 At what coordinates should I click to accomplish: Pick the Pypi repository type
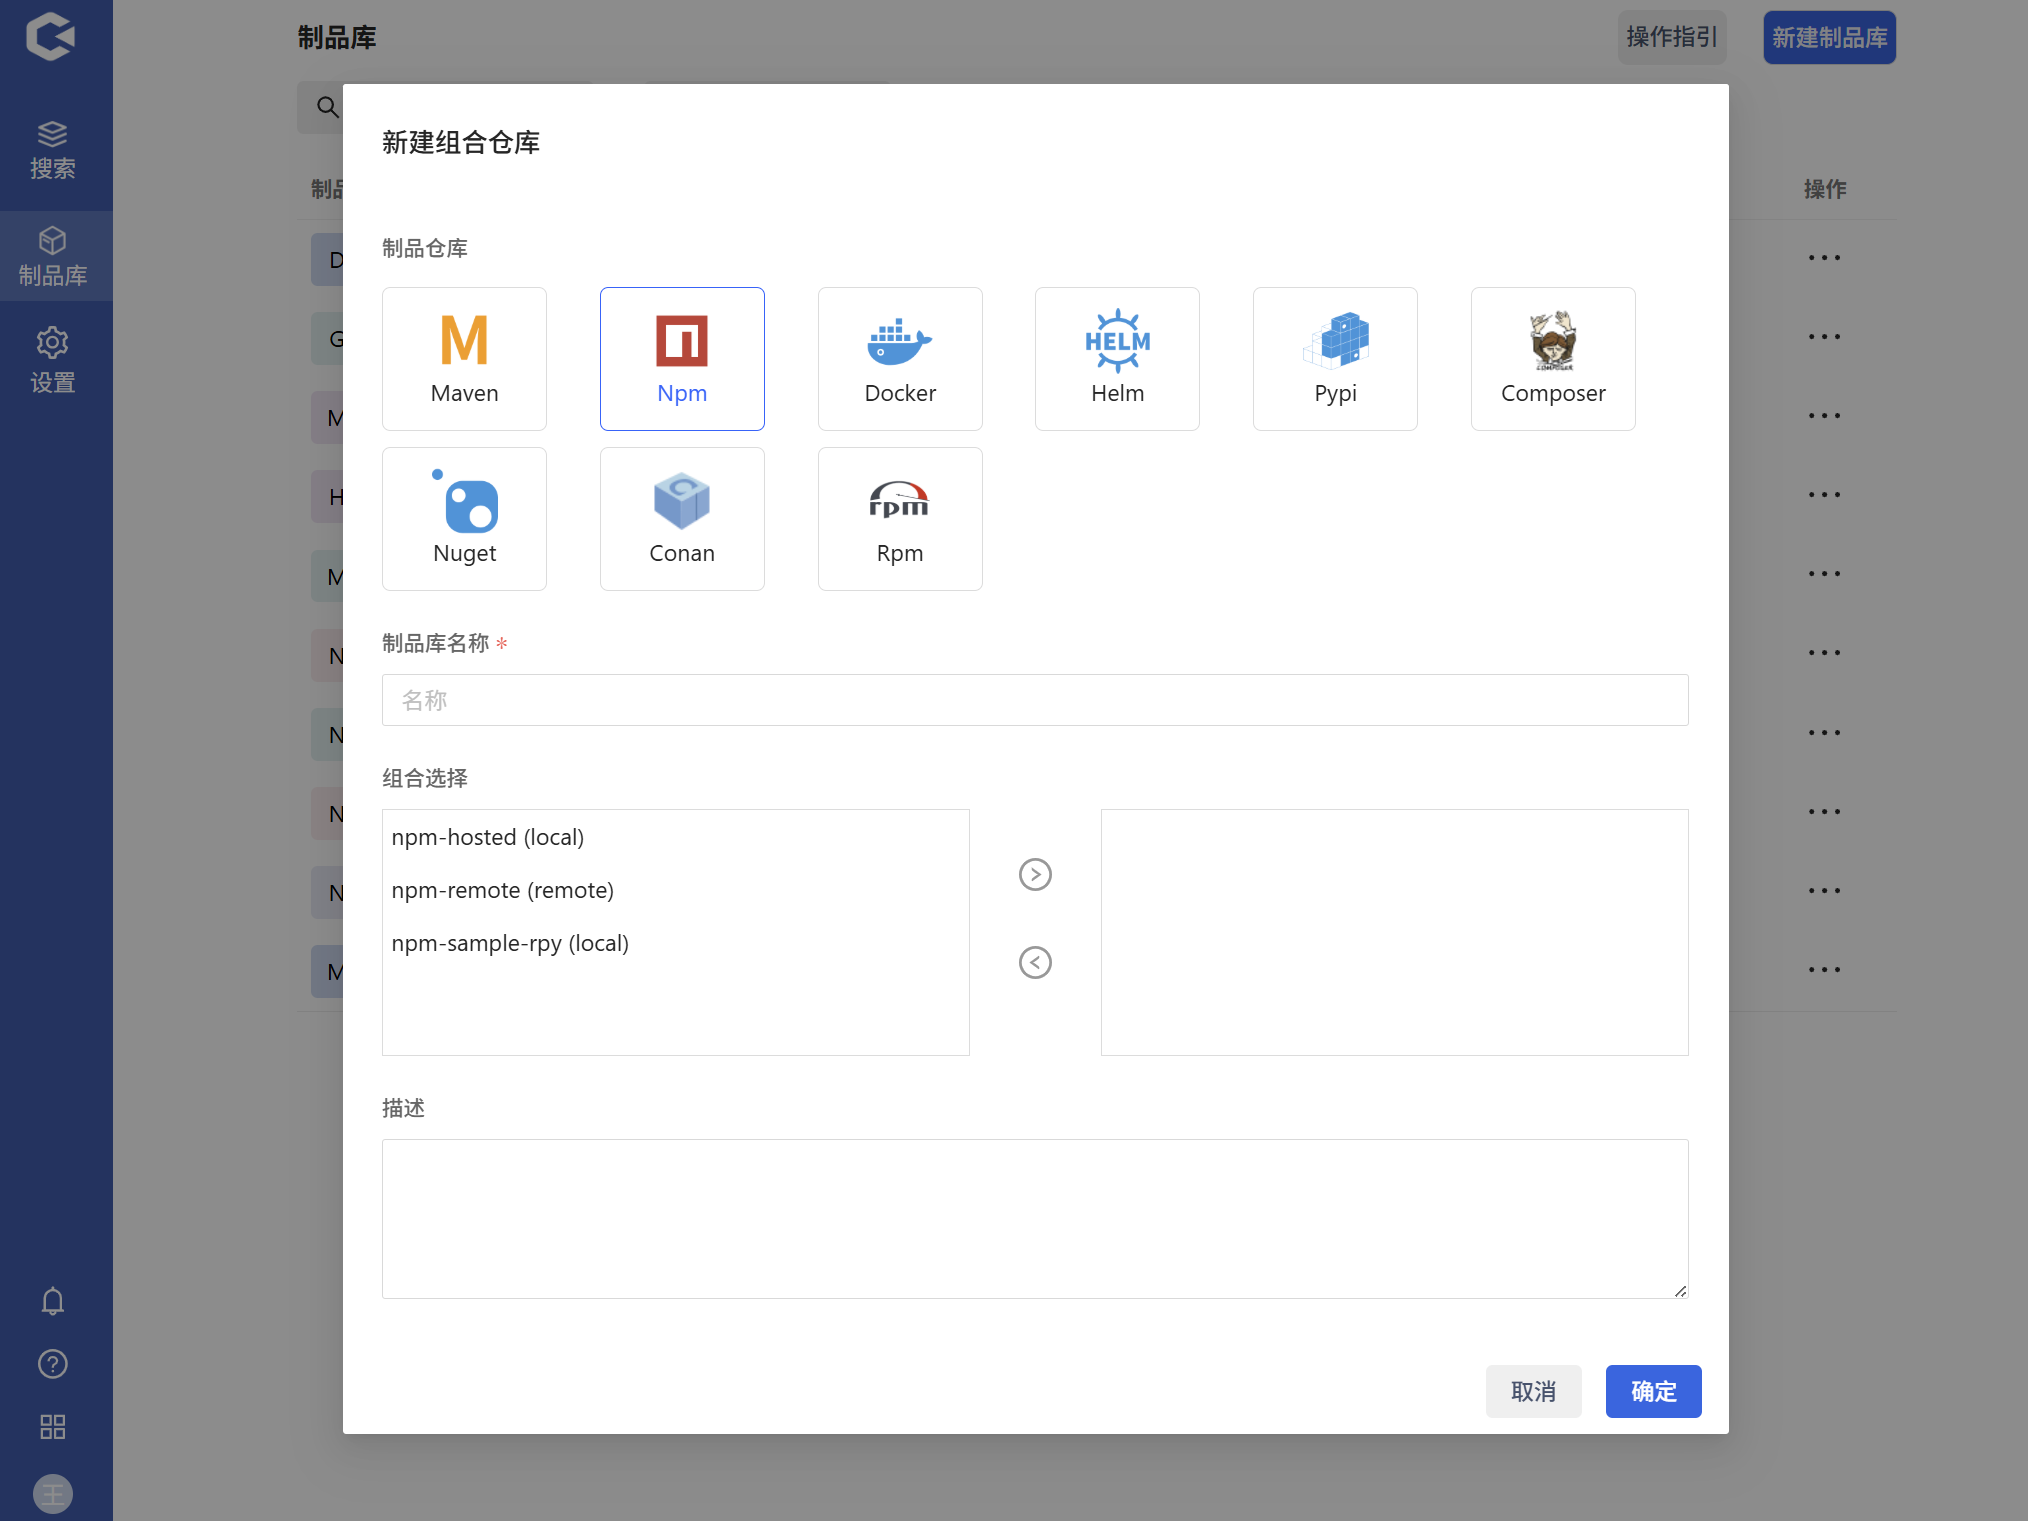[1335, 358]
